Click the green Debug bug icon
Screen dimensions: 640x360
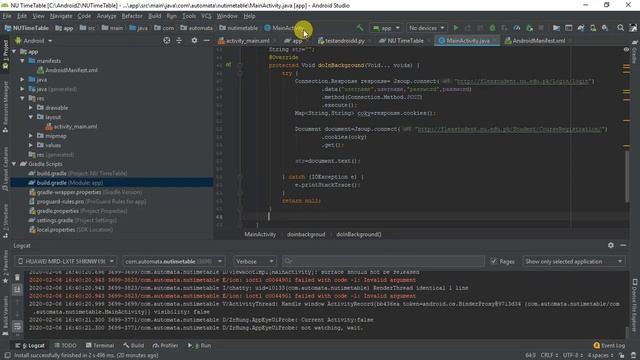coord(492,28)
